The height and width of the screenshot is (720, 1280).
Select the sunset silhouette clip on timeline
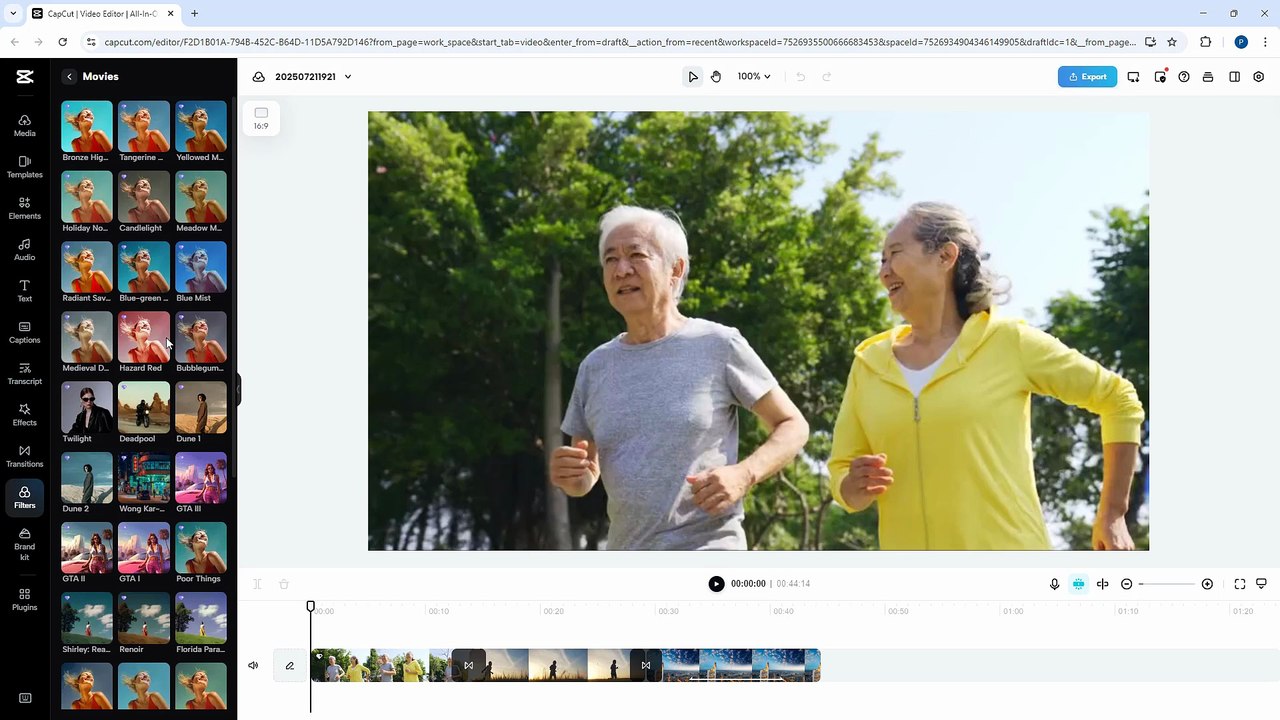558,666
